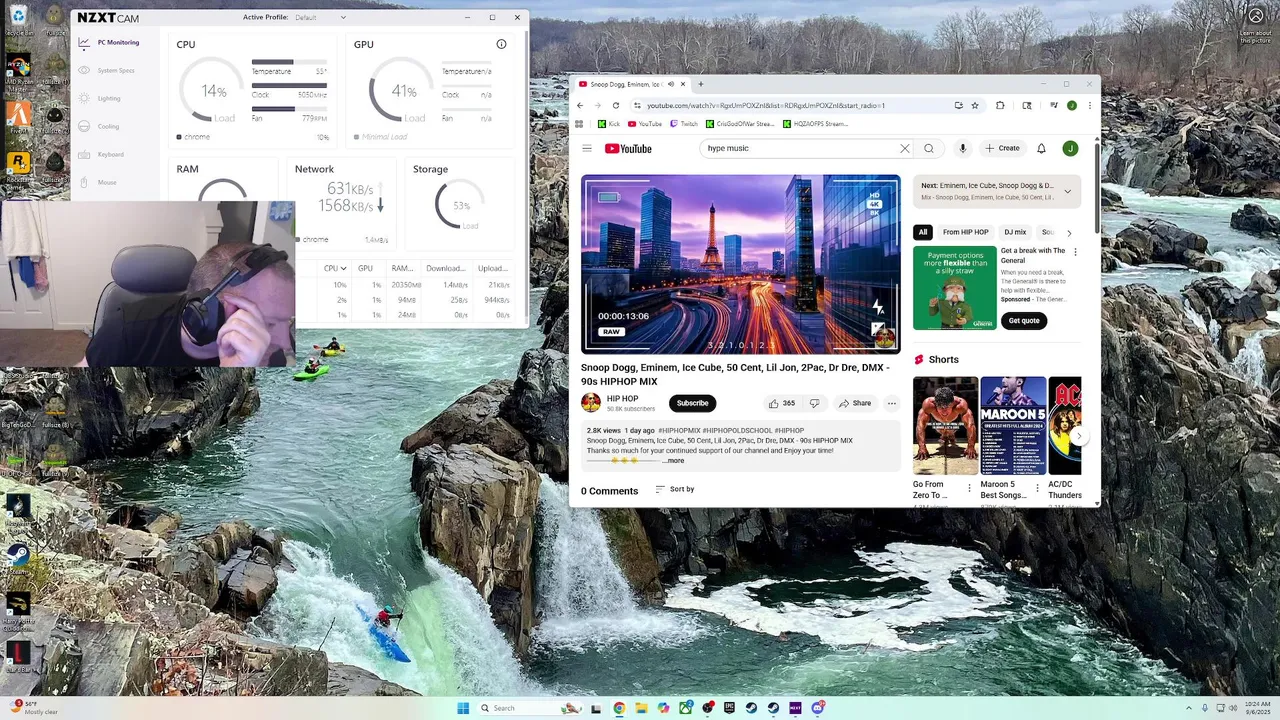The image size is (1280, 720).
Task: Open Cooling section in NZXT CAM
Action: point(100,127)
